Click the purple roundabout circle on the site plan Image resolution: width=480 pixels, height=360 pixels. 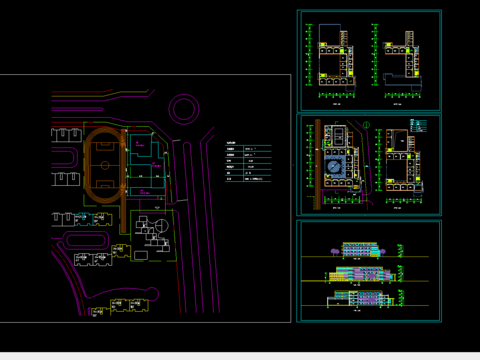coord(184,109)
